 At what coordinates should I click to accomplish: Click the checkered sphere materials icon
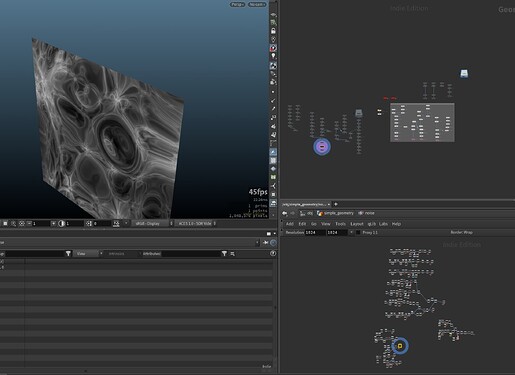[x=273, y=66]
